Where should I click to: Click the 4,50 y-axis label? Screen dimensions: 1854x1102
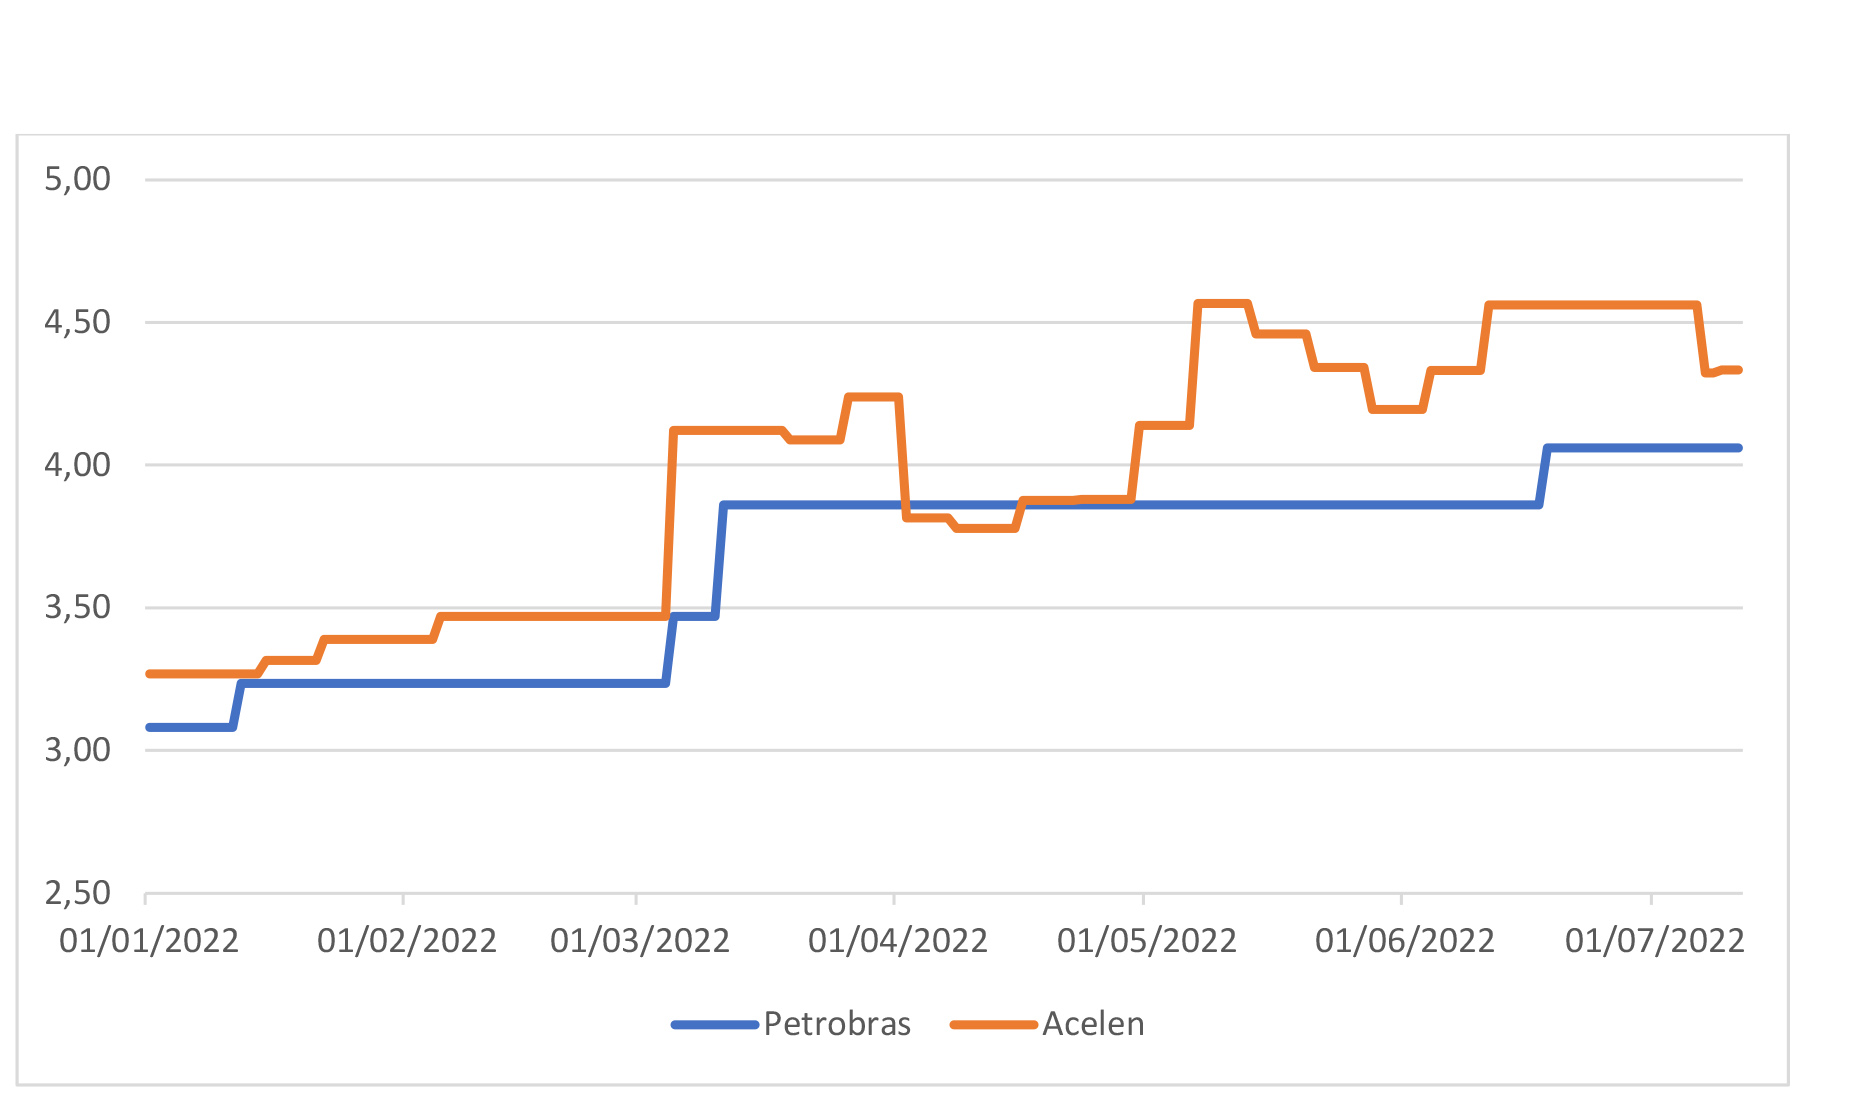coord(77,322)
